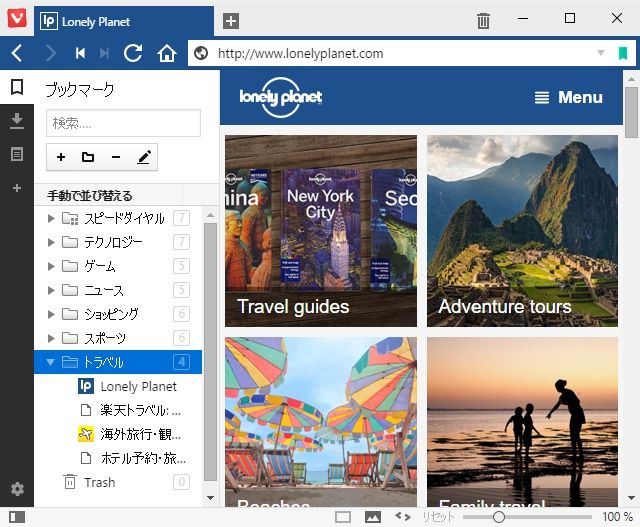Expand the ニュース folder

pyautogui.click(x=51, y=290)
